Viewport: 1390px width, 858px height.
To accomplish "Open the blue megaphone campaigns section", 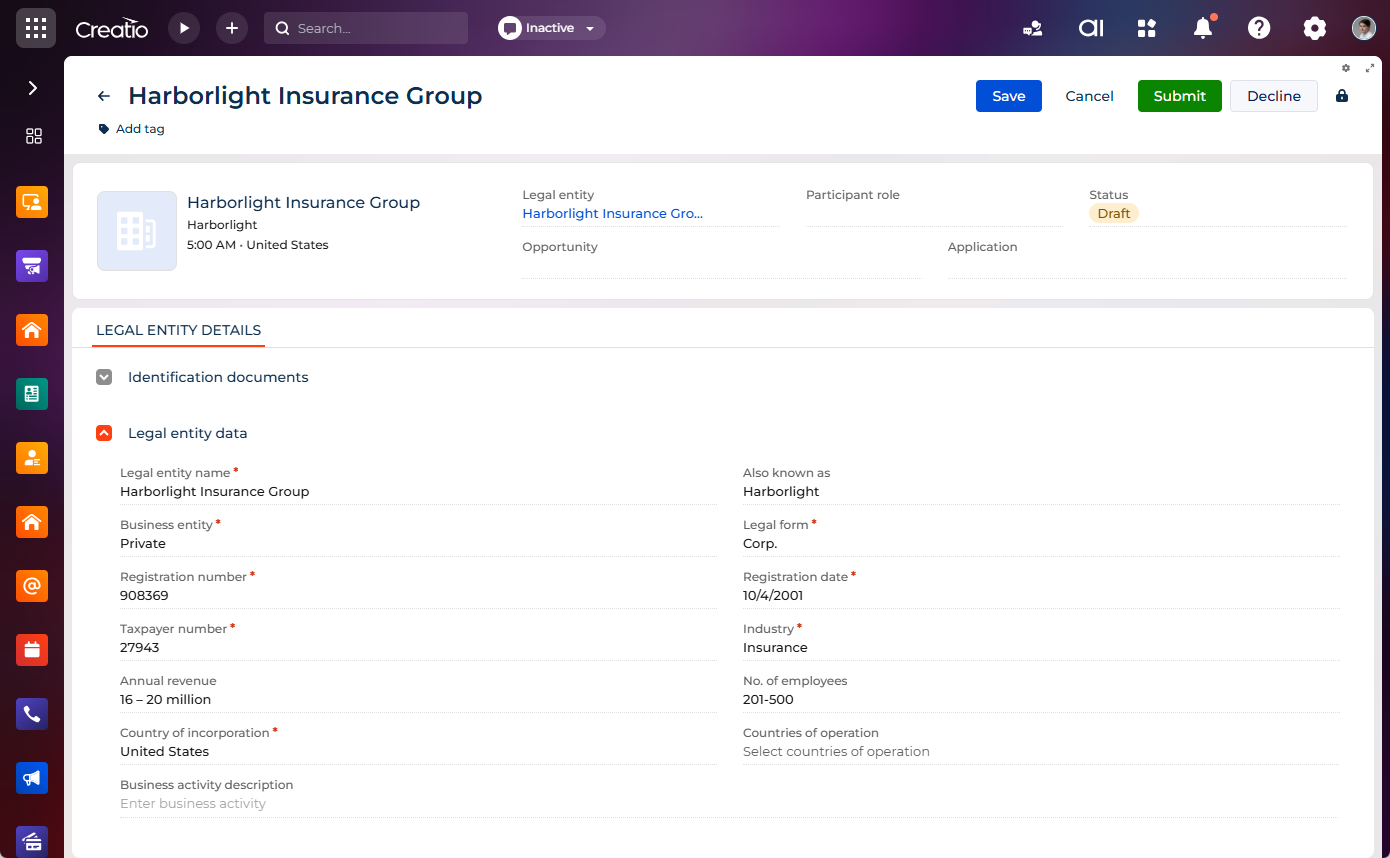I will 32,778.
